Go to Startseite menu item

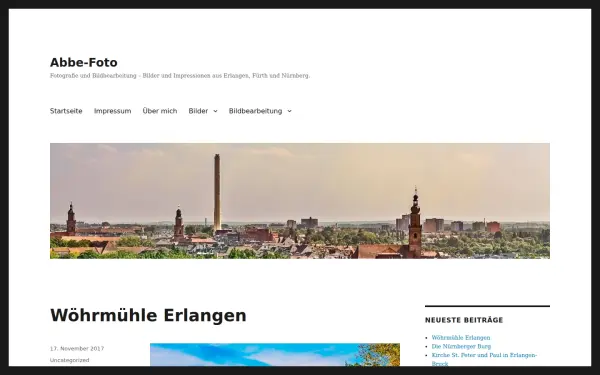[x=66, y=111]
